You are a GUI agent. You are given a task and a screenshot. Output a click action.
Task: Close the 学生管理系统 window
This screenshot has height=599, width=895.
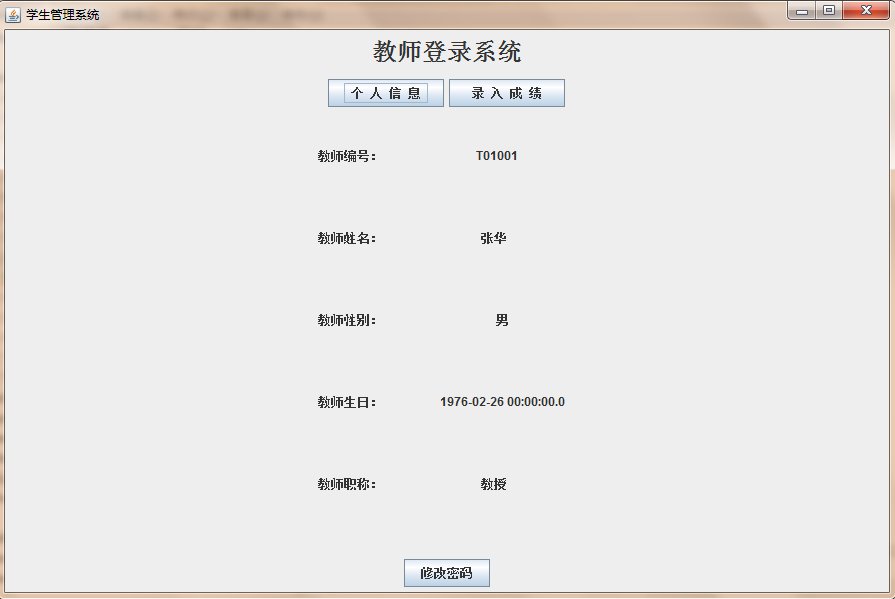(x=866, y=11)
